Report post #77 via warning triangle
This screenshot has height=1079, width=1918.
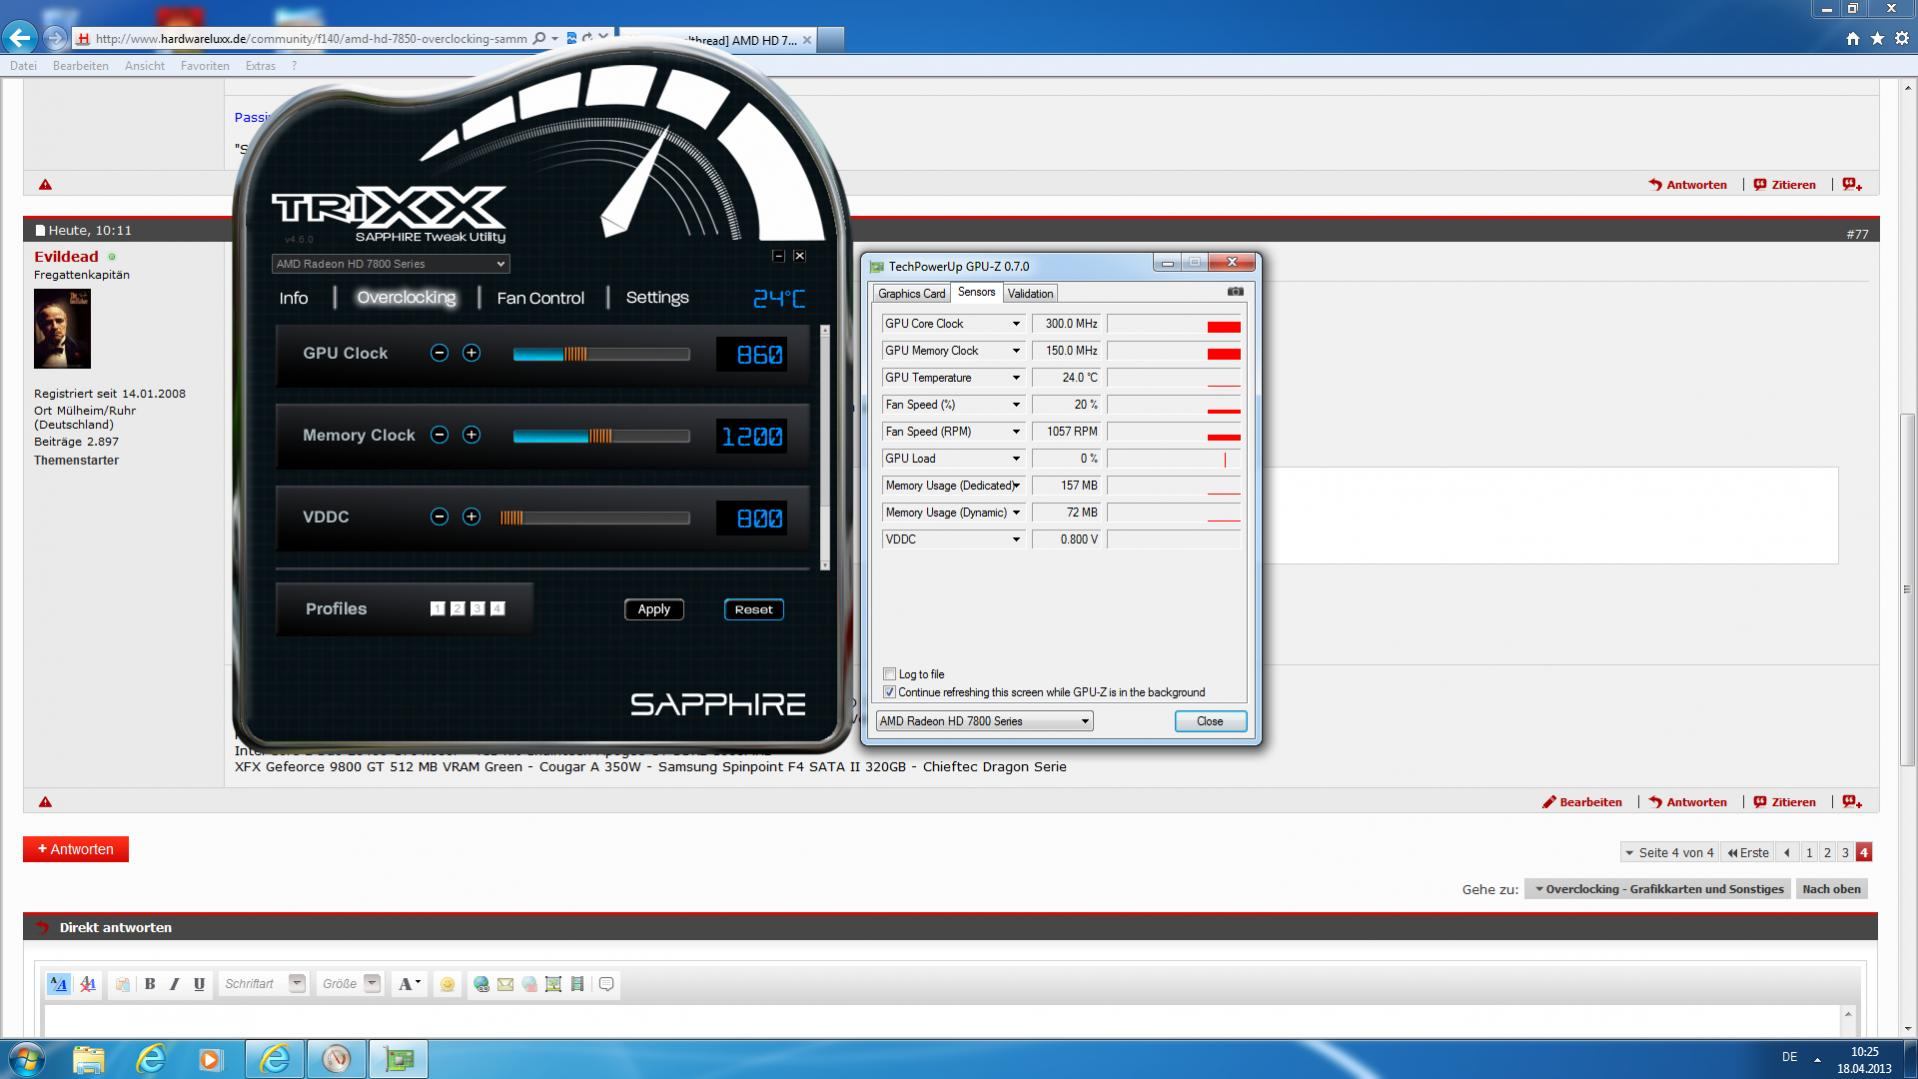coord(45,802)
